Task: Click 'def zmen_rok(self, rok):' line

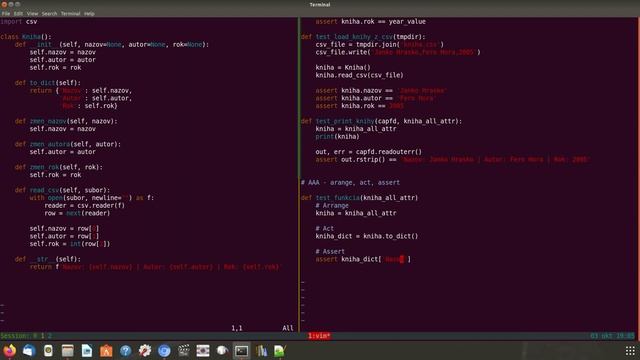Action: (59, 167)
